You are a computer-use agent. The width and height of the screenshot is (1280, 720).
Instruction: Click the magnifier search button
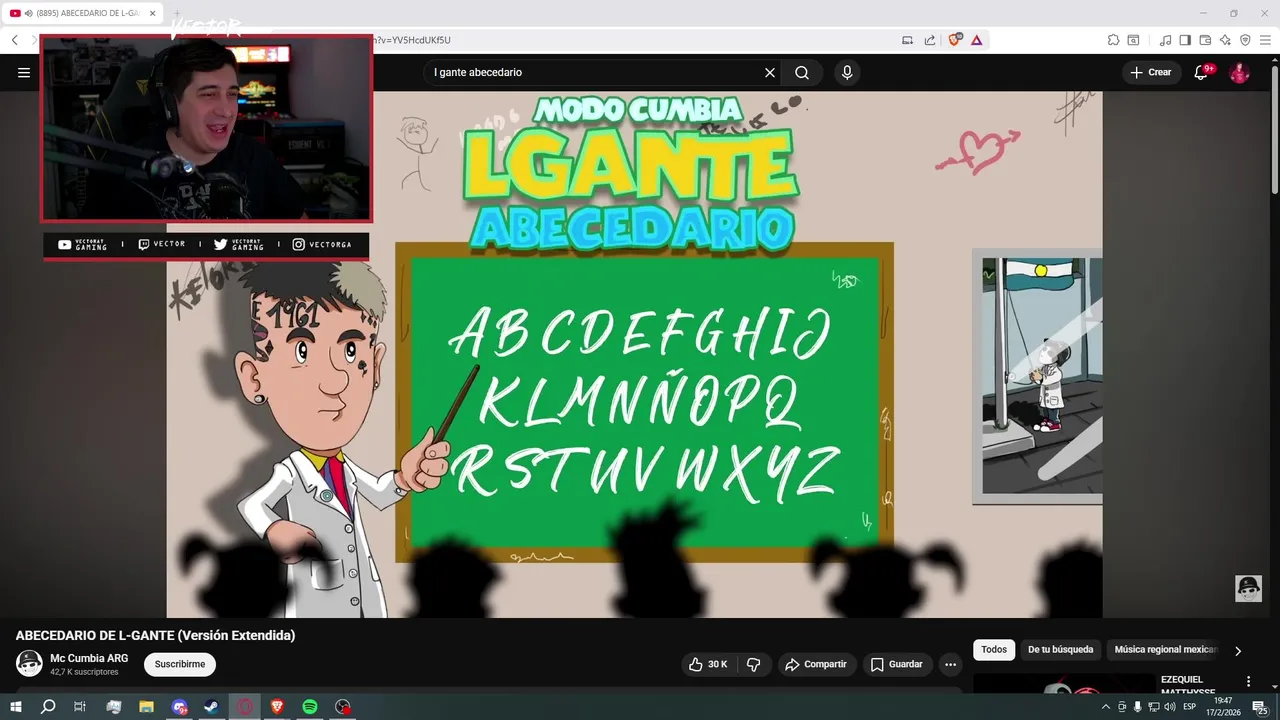pos(802,72)
